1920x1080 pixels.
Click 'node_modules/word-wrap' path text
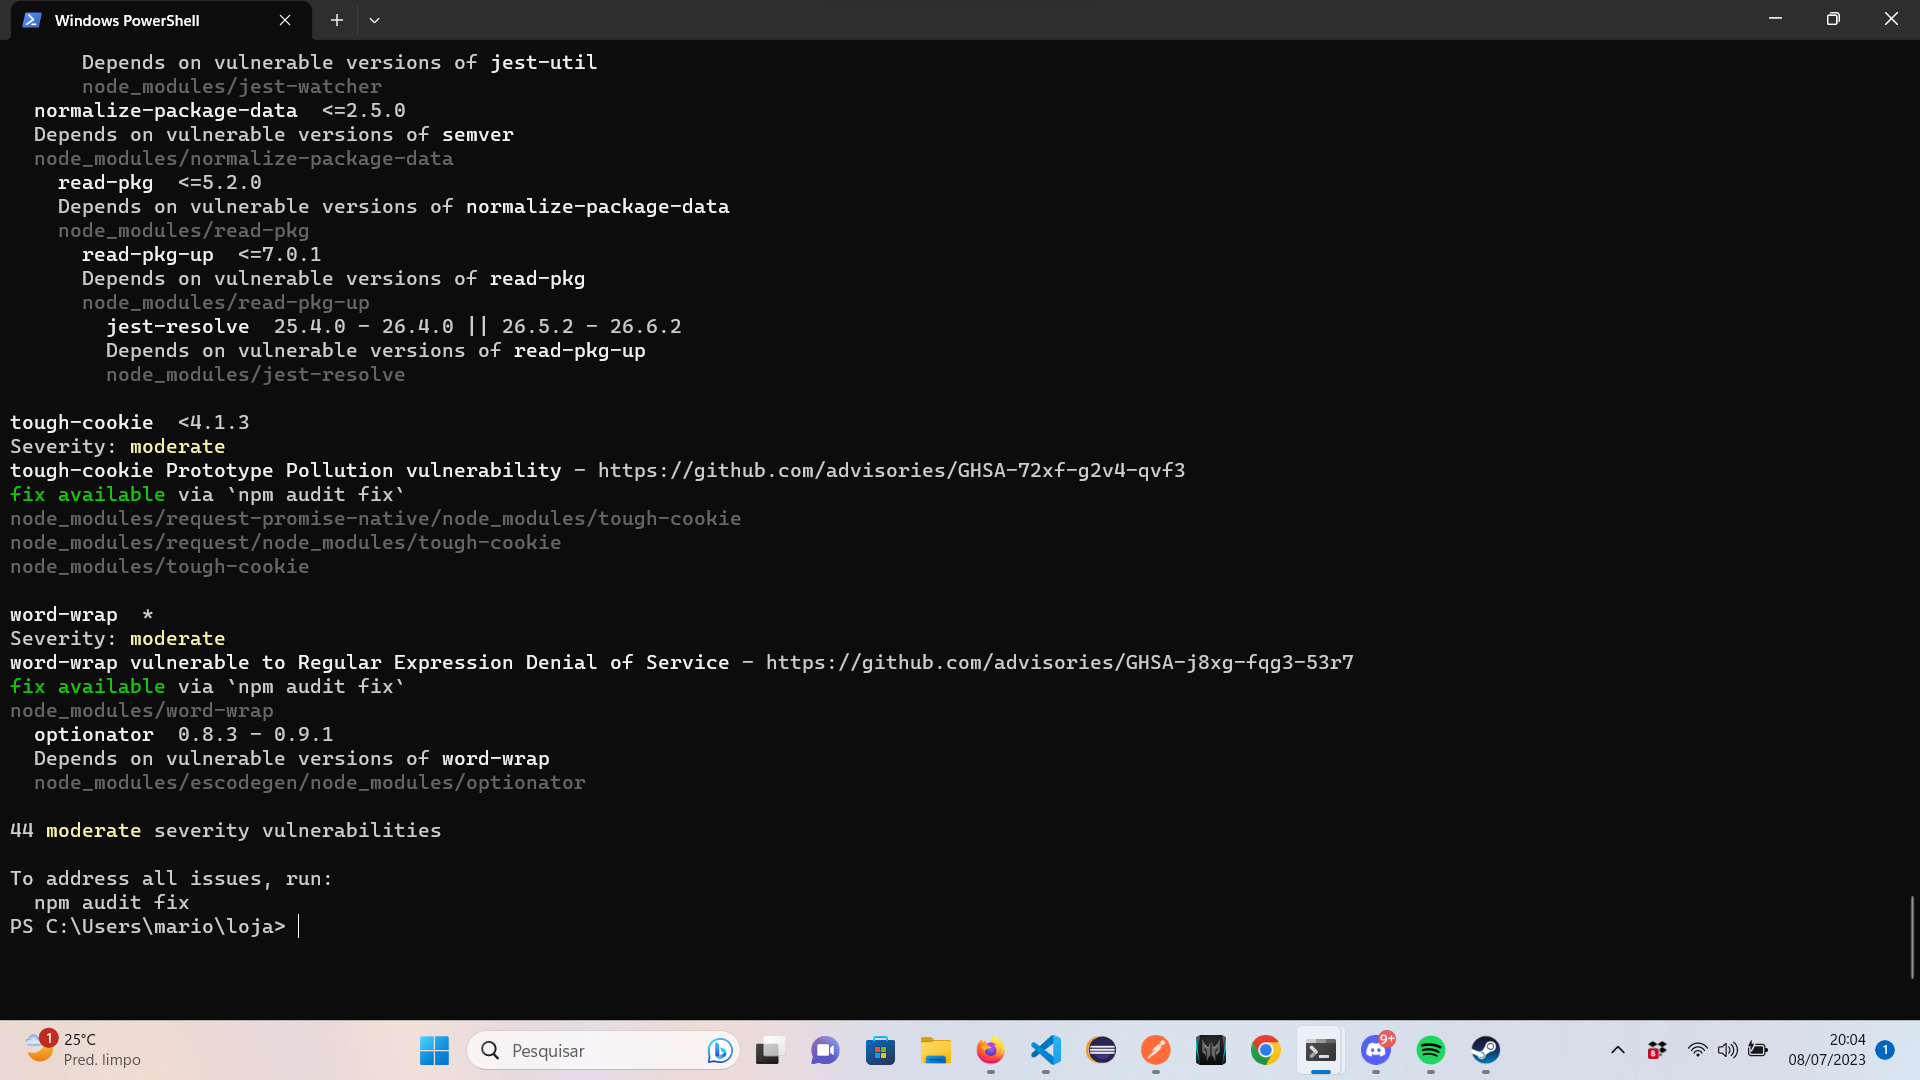point(142,711)
